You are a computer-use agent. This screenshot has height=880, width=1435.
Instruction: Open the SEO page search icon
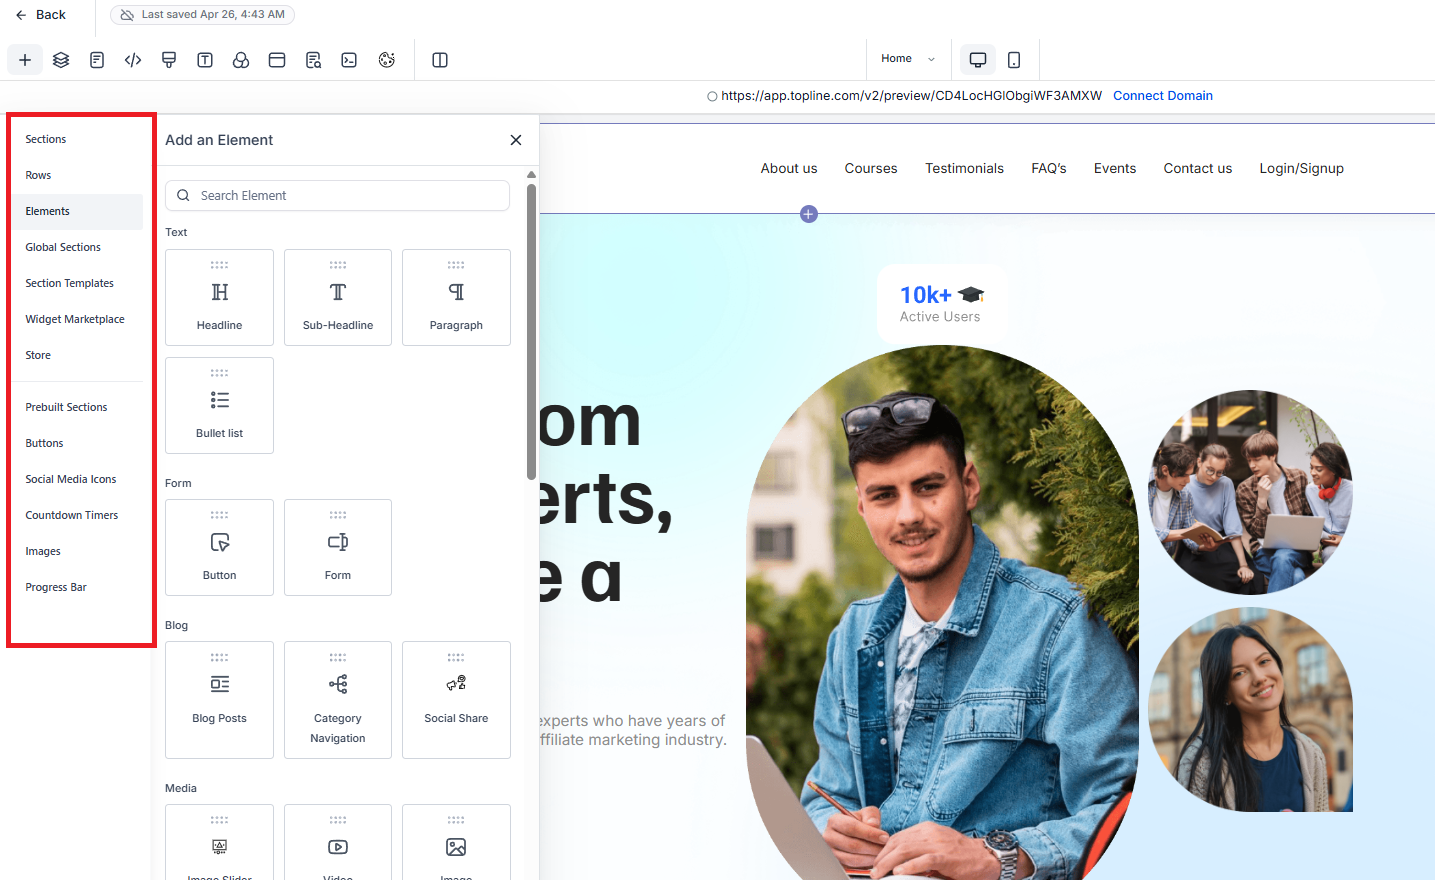[313, 60]
